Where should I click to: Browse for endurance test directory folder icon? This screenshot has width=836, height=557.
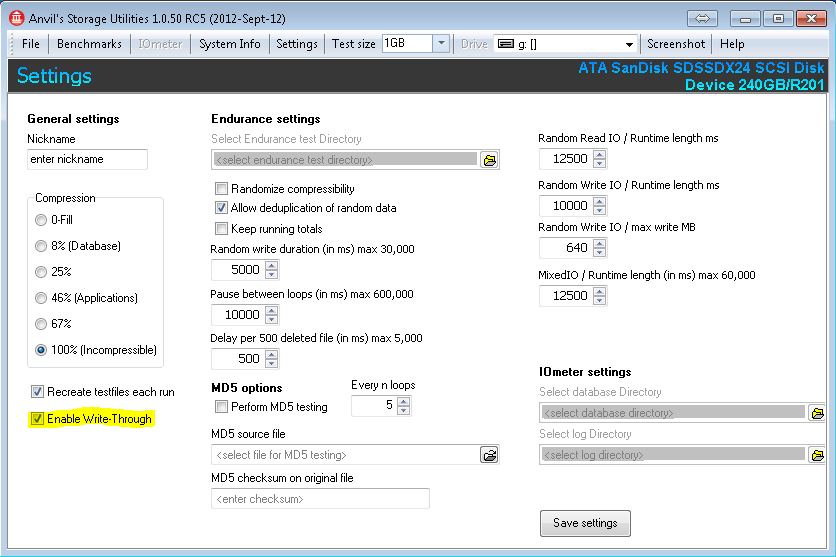coord(489,160)
